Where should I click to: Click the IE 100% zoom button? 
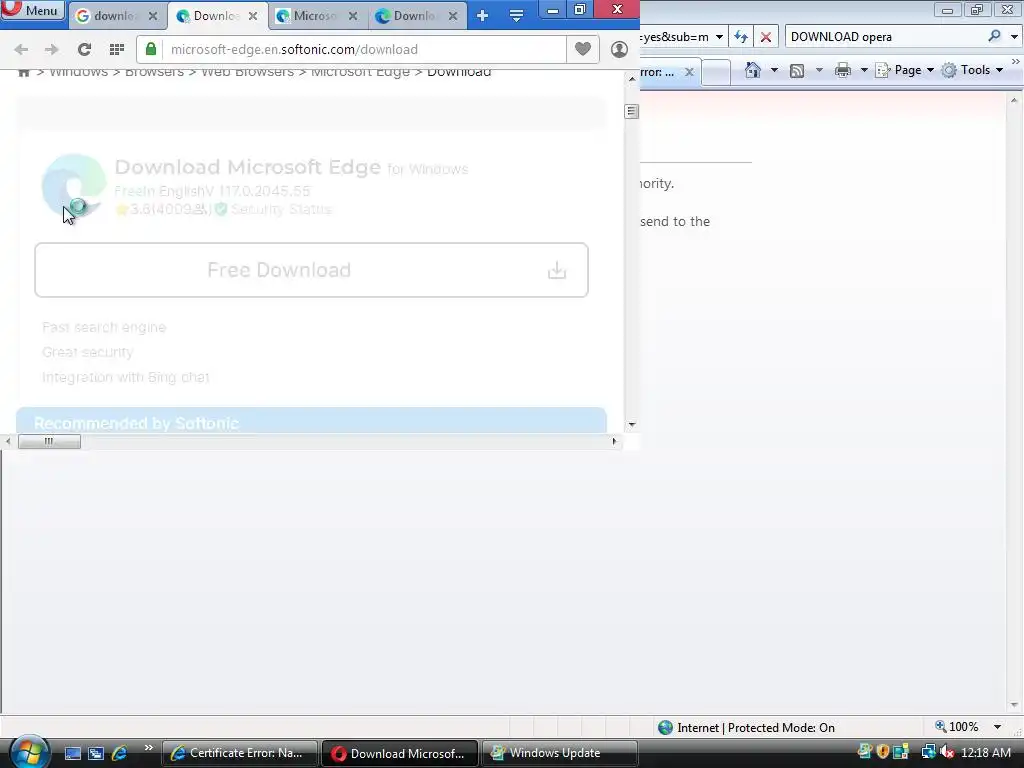coord(957,727)
